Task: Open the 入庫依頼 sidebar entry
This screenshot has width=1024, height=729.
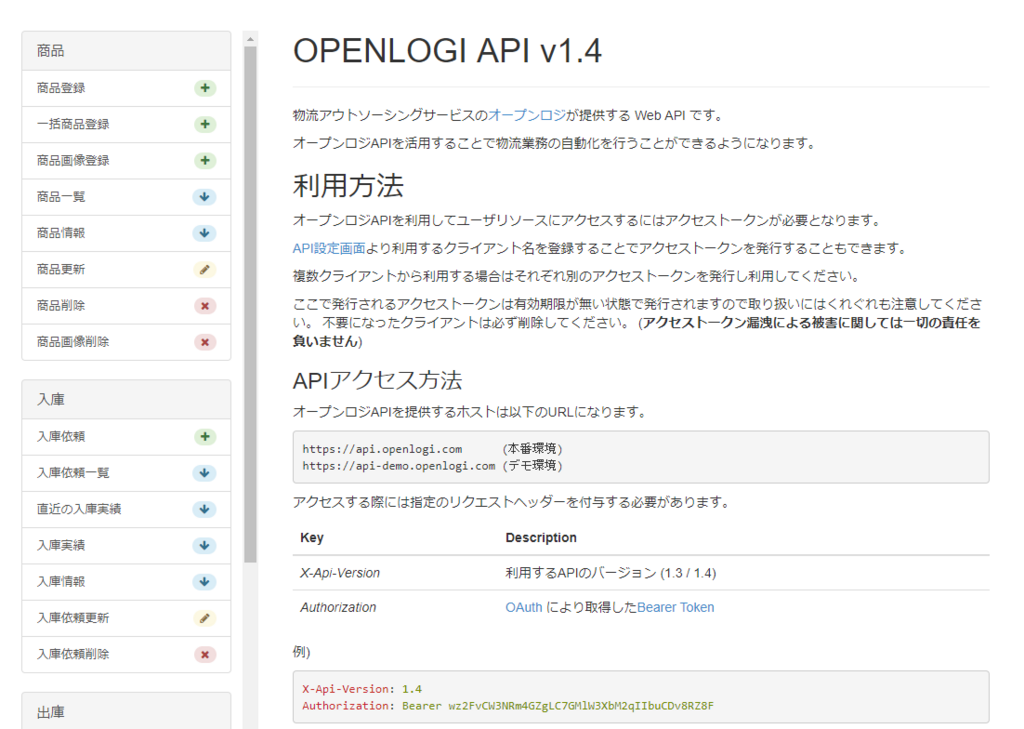Action: pos(126,436)
